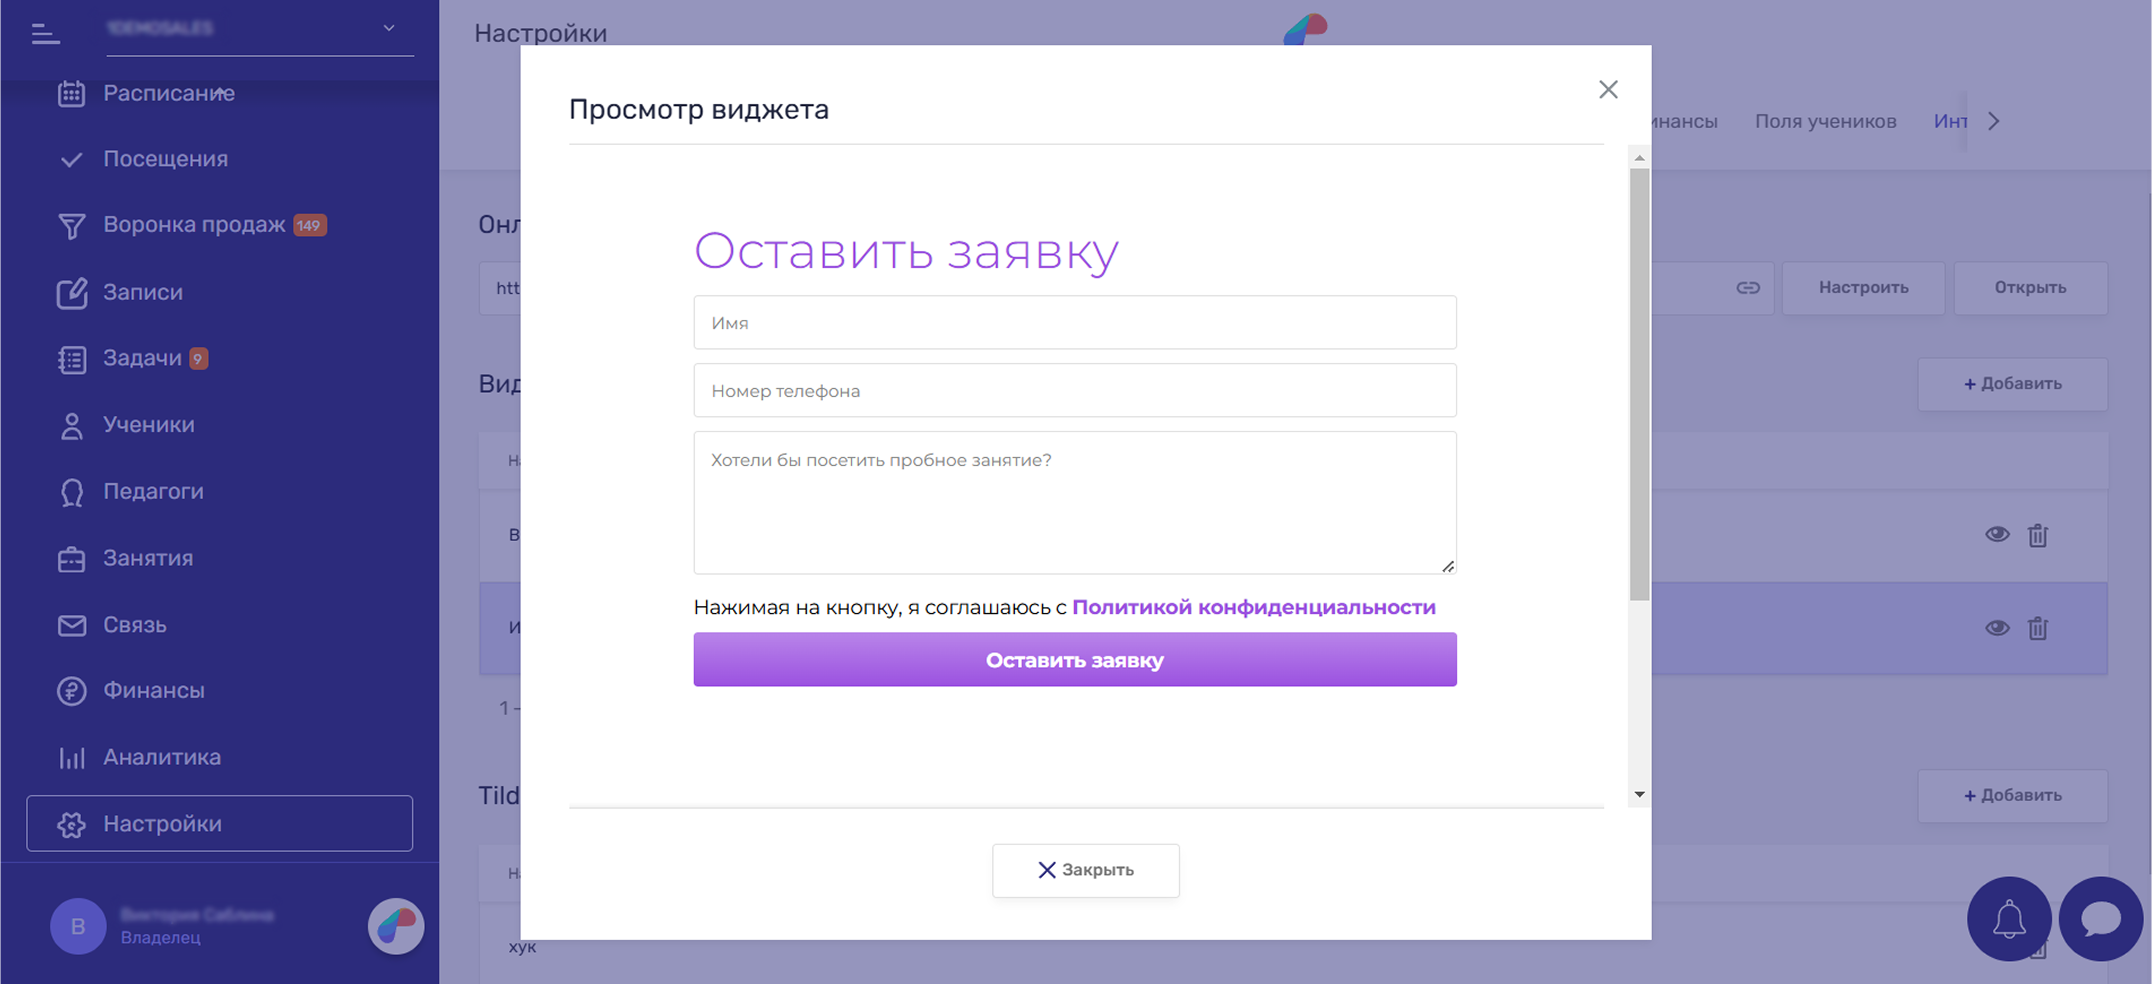Image resolution: width=2152 pixels, height=984 pixels.
Task: Click the user avatar in sidebar
Action: pos(78,926)
